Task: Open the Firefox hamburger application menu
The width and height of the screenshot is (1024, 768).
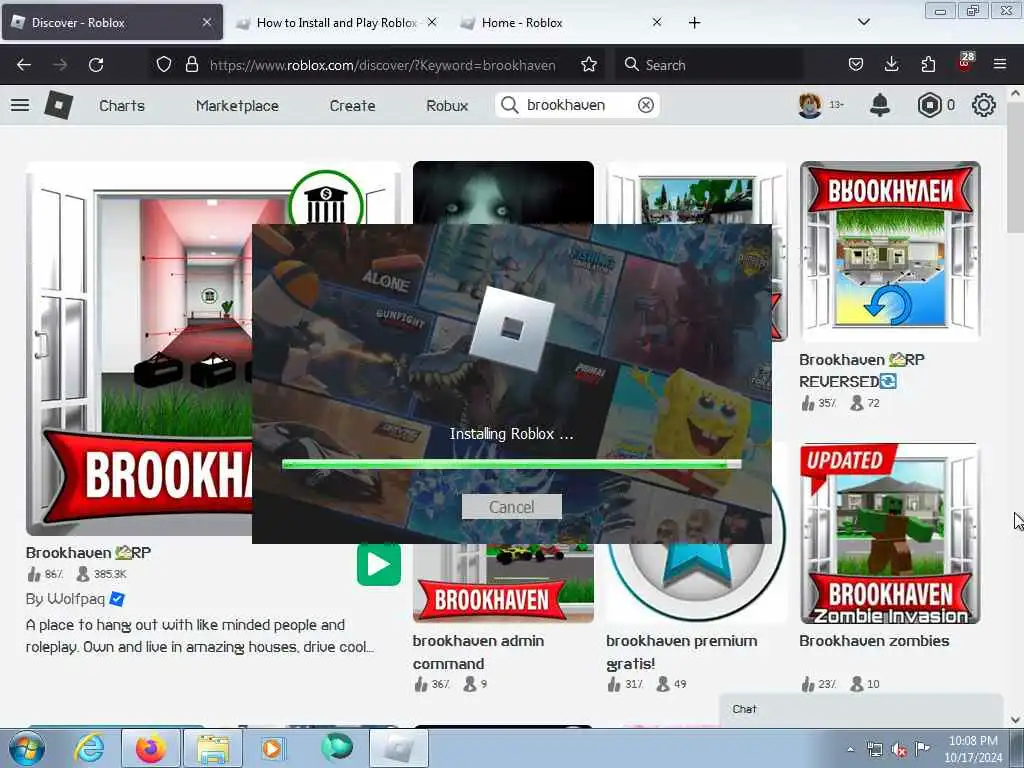Action: click(x=1000, y=65)
